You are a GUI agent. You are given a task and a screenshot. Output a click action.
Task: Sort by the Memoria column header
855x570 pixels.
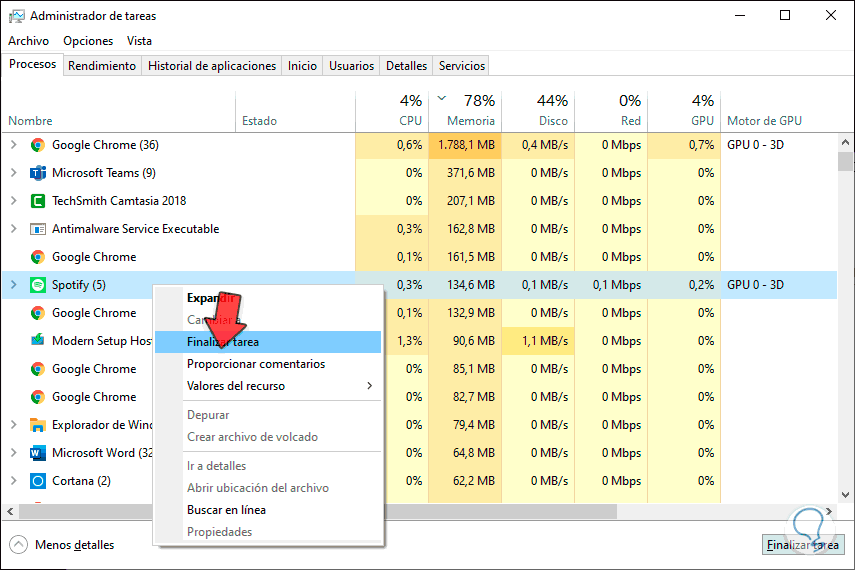(465, 112)
